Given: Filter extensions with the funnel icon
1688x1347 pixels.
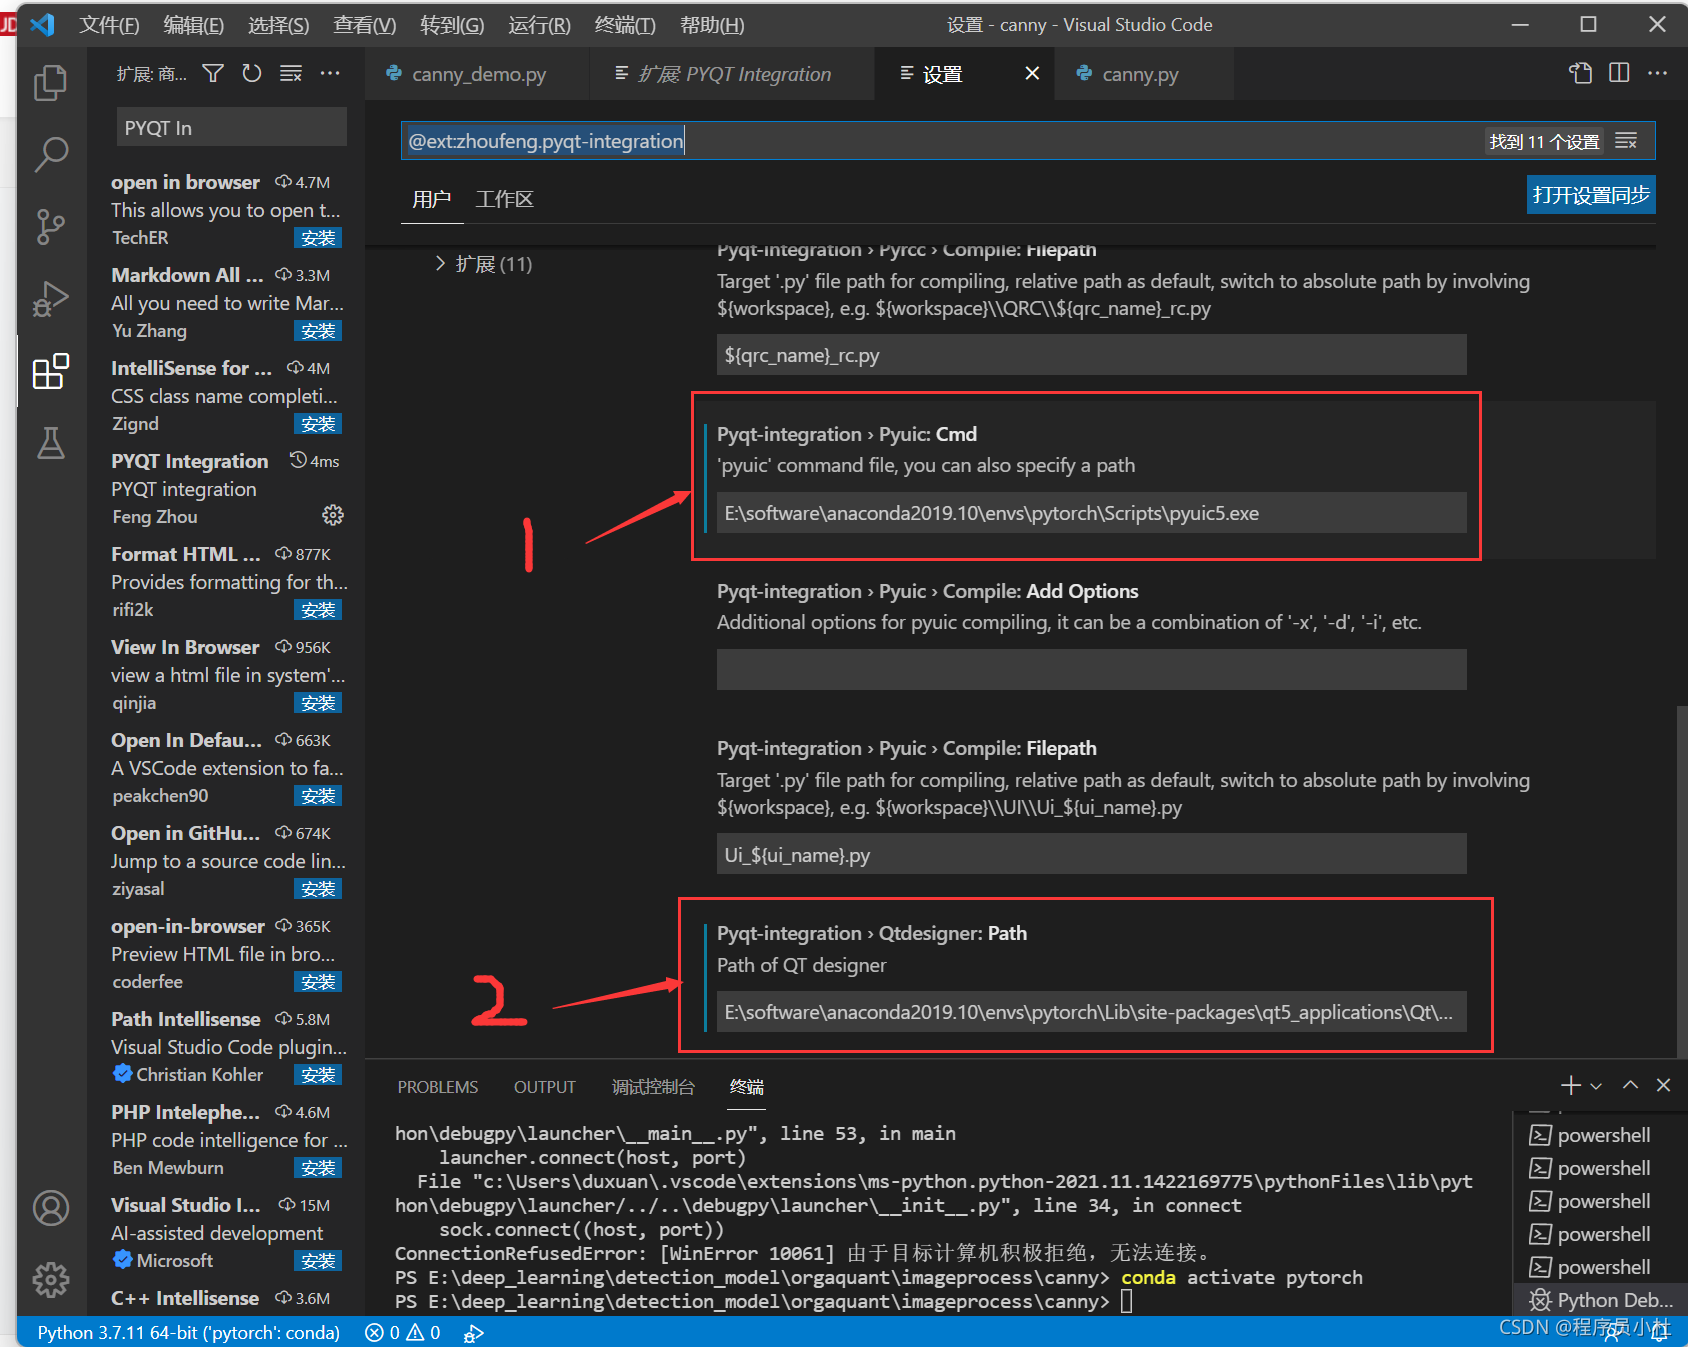Looking at the screenshot, I should (213, 73).
